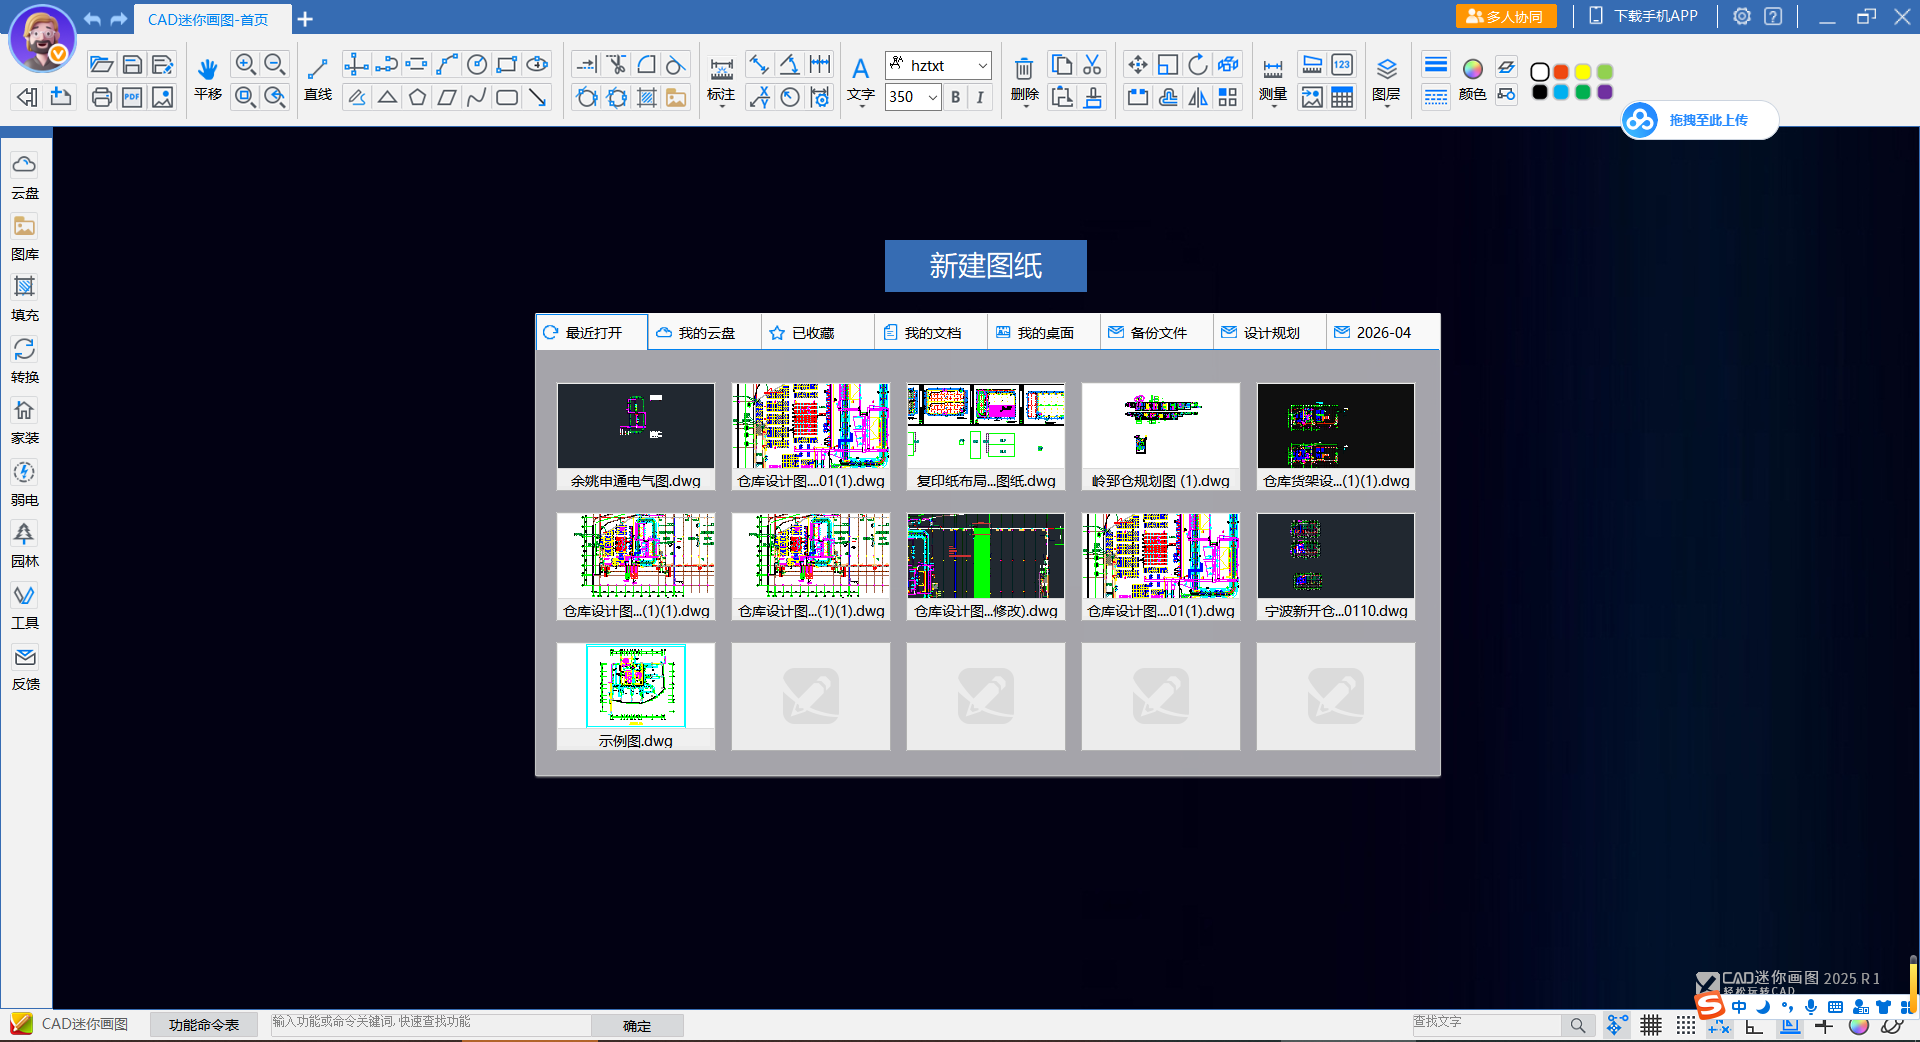
Task: Click the hatch fill toolbar icon
Action: [647, 97]
